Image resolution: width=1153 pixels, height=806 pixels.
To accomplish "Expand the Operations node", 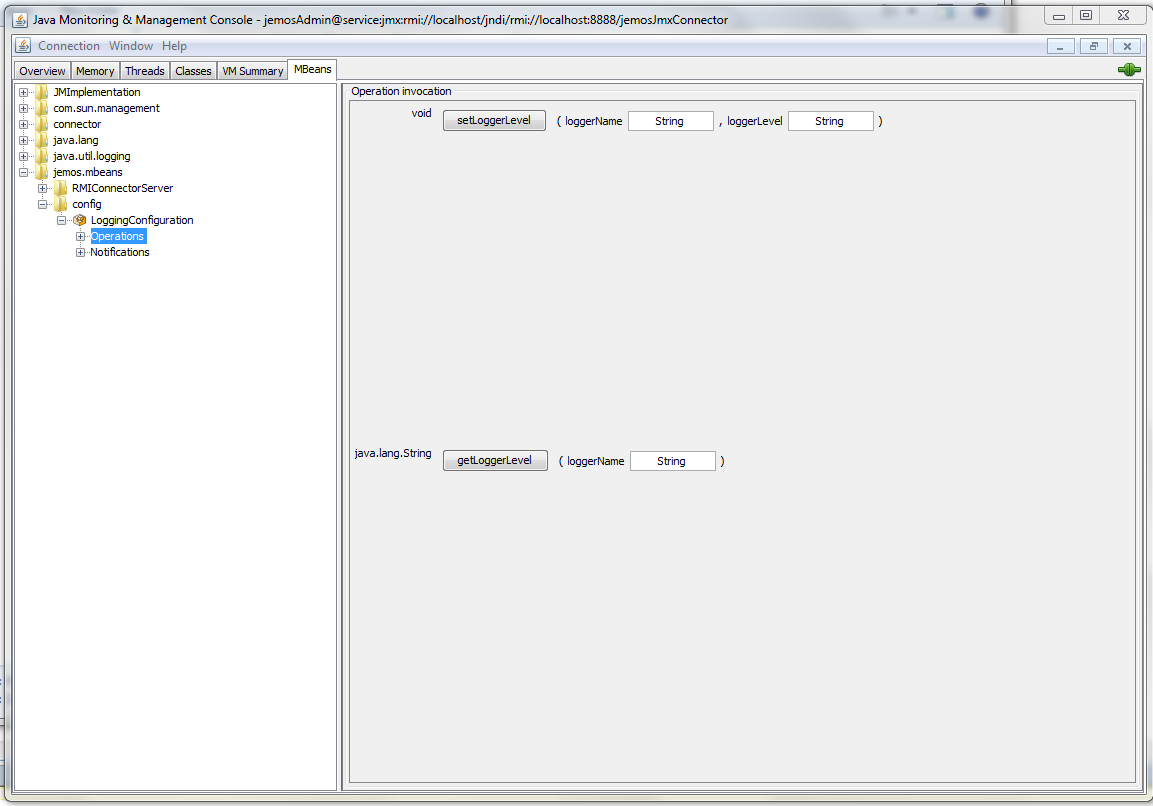I will (x=80, y=236).
